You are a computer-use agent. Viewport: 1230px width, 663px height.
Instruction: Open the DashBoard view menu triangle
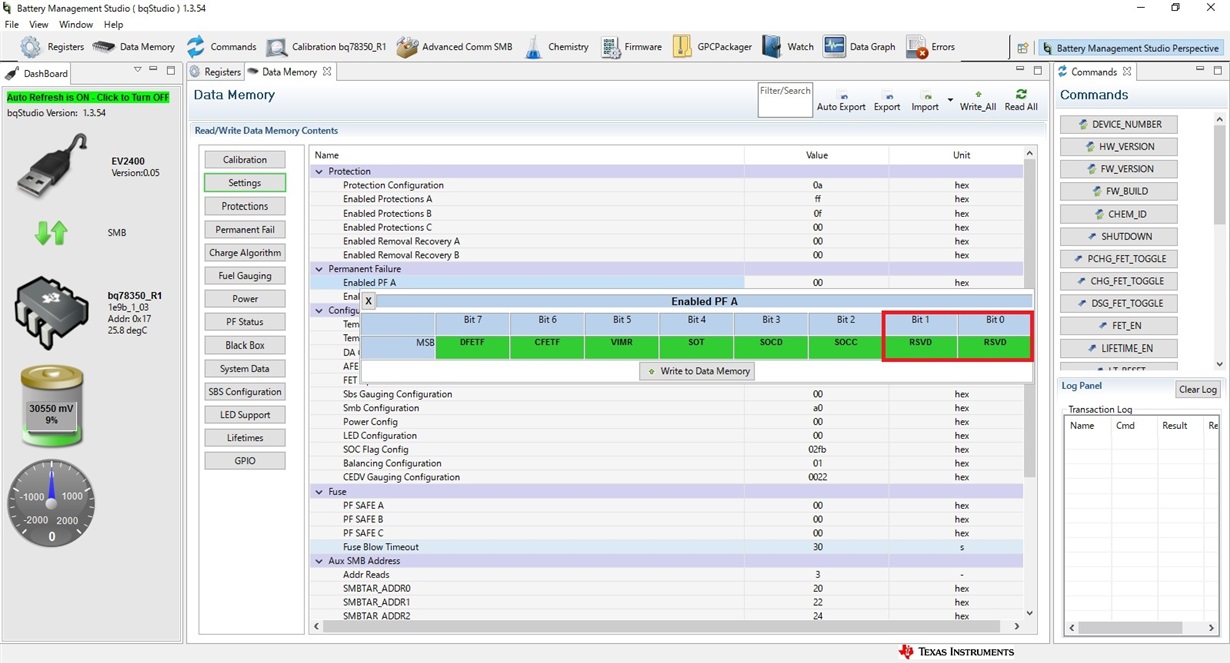click(x=138, y=70)
